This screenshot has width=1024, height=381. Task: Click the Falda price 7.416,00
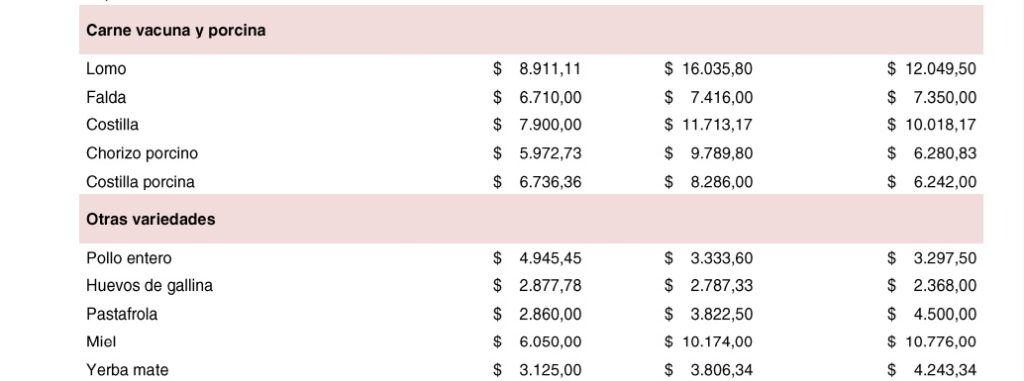(x=722, y=97)
